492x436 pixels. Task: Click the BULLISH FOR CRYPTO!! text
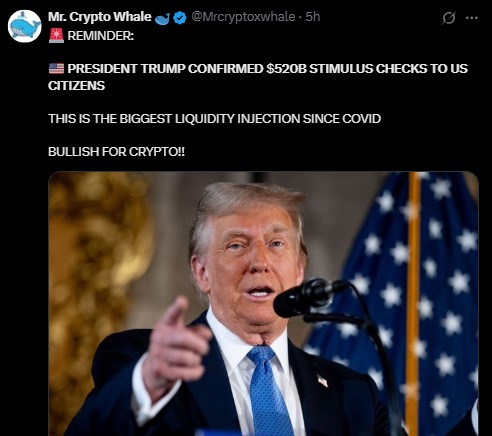[116, 152]
